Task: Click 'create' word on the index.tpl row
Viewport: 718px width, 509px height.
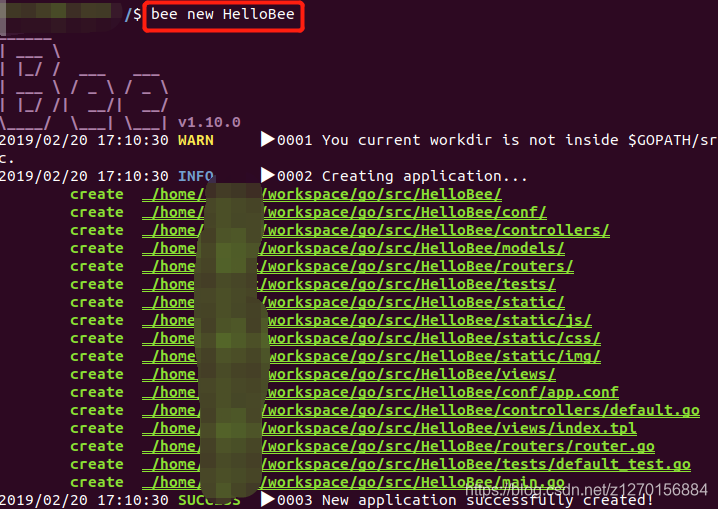Action: tap(97, 428)
